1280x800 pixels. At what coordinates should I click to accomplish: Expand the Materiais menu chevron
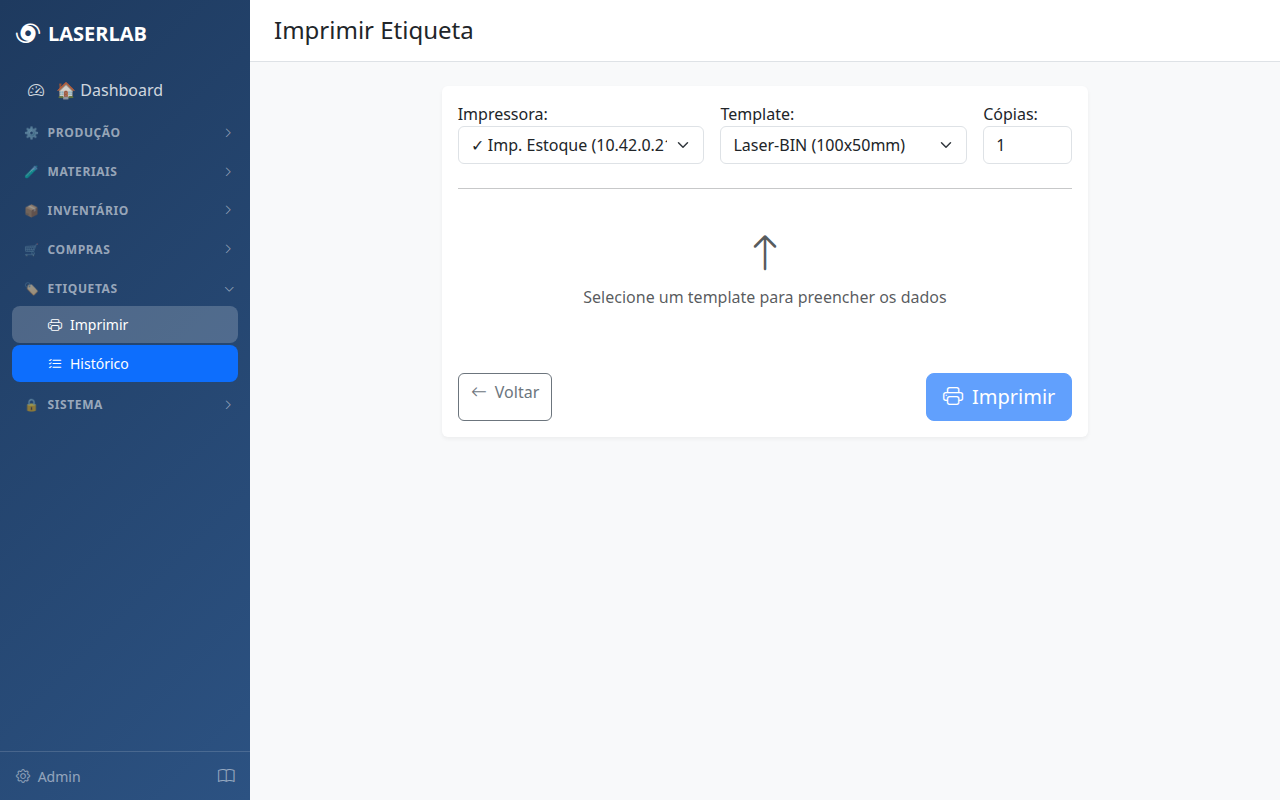click(228, 172)
